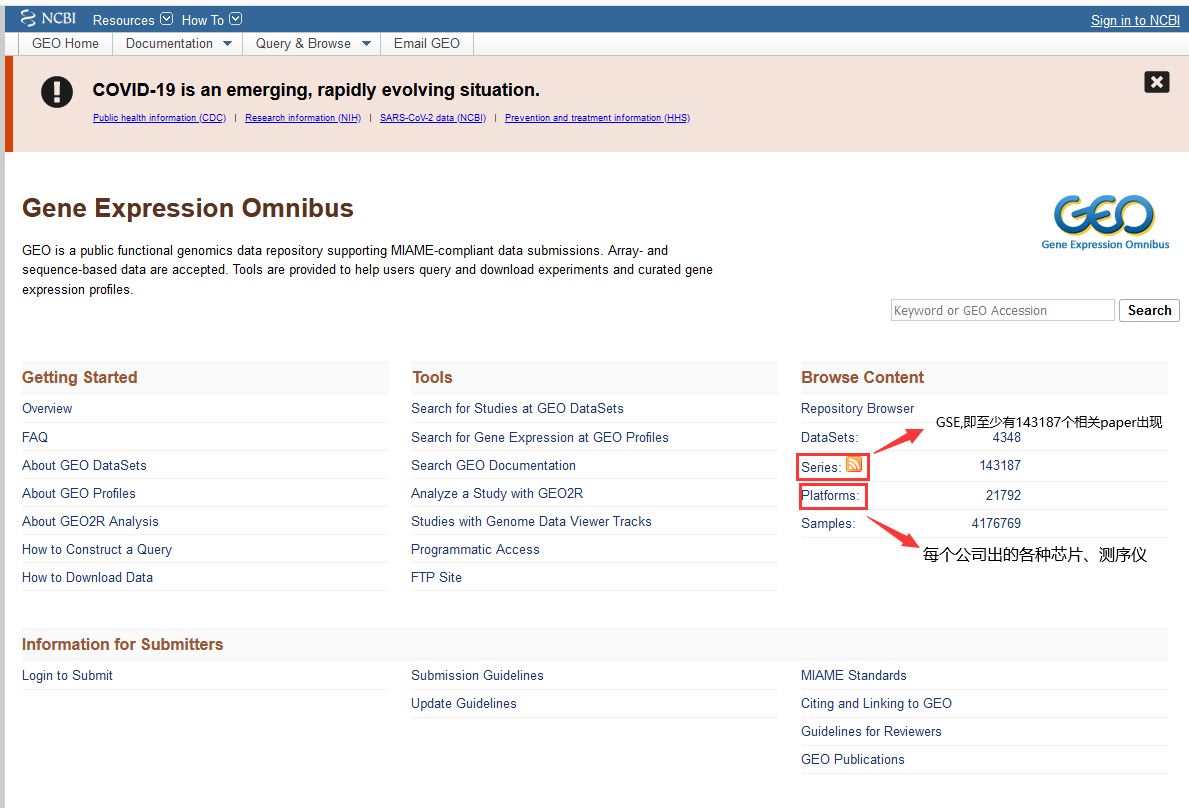Screen dimensions: 1189x808
Task: Click the Information for Submitters header
Action: coord(123,644)
